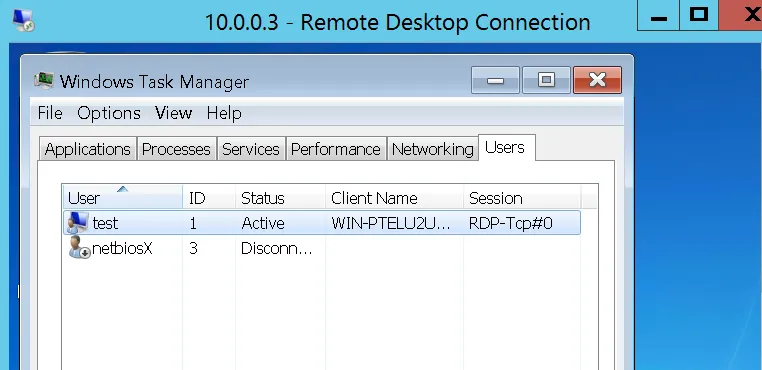The image size is (762, 370).
Task: Open the File menu
Action: [50, 113]
